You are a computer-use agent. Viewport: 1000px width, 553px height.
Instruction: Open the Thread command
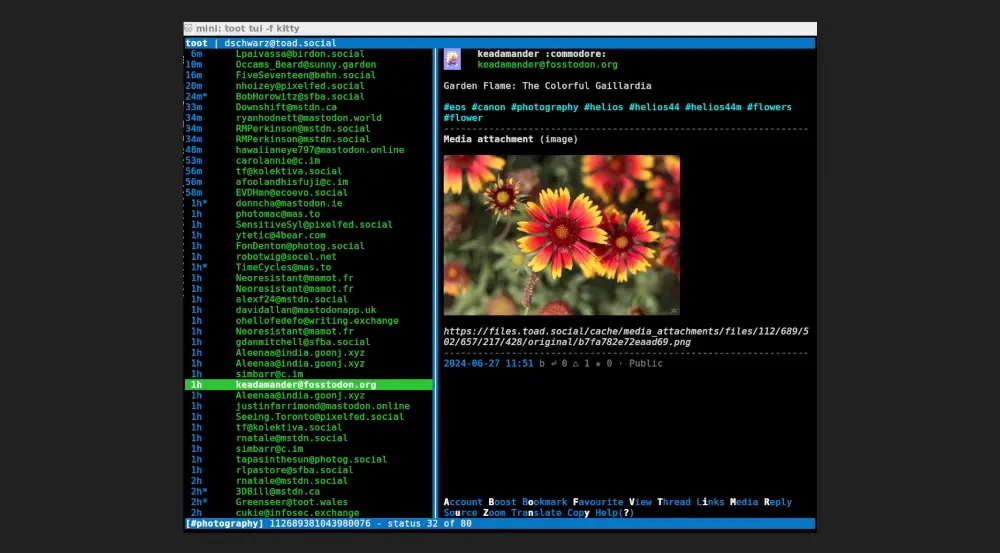pyautogui.click(x=675, y=502)
